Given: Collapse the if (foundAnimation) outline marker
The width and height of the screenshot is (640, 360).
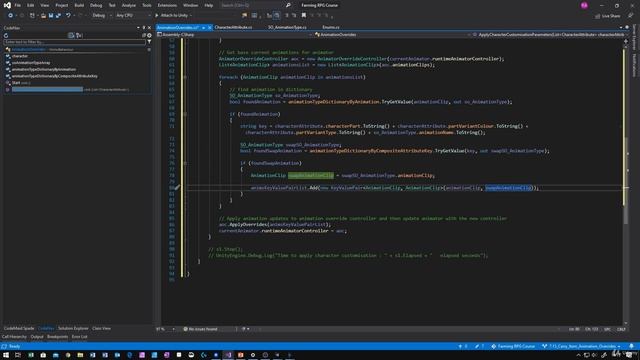Looking at the screenshot, I should tap(184, 114).
